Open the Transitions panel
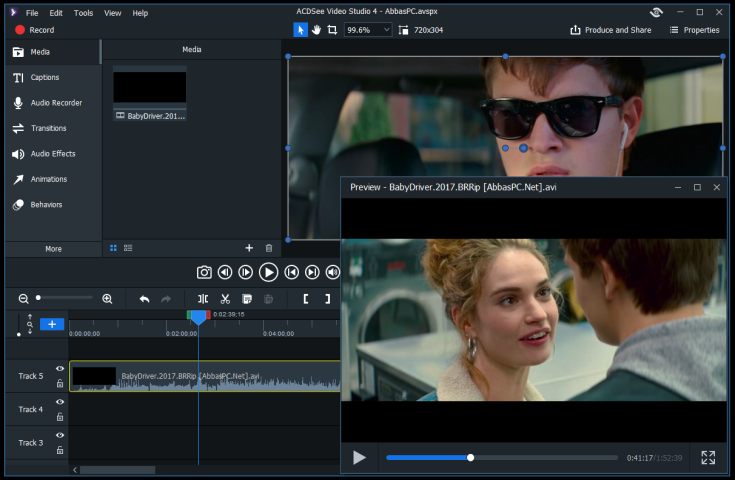Image resolution: width=735 pixels, height=480 pixels. (x=53, y=128)
